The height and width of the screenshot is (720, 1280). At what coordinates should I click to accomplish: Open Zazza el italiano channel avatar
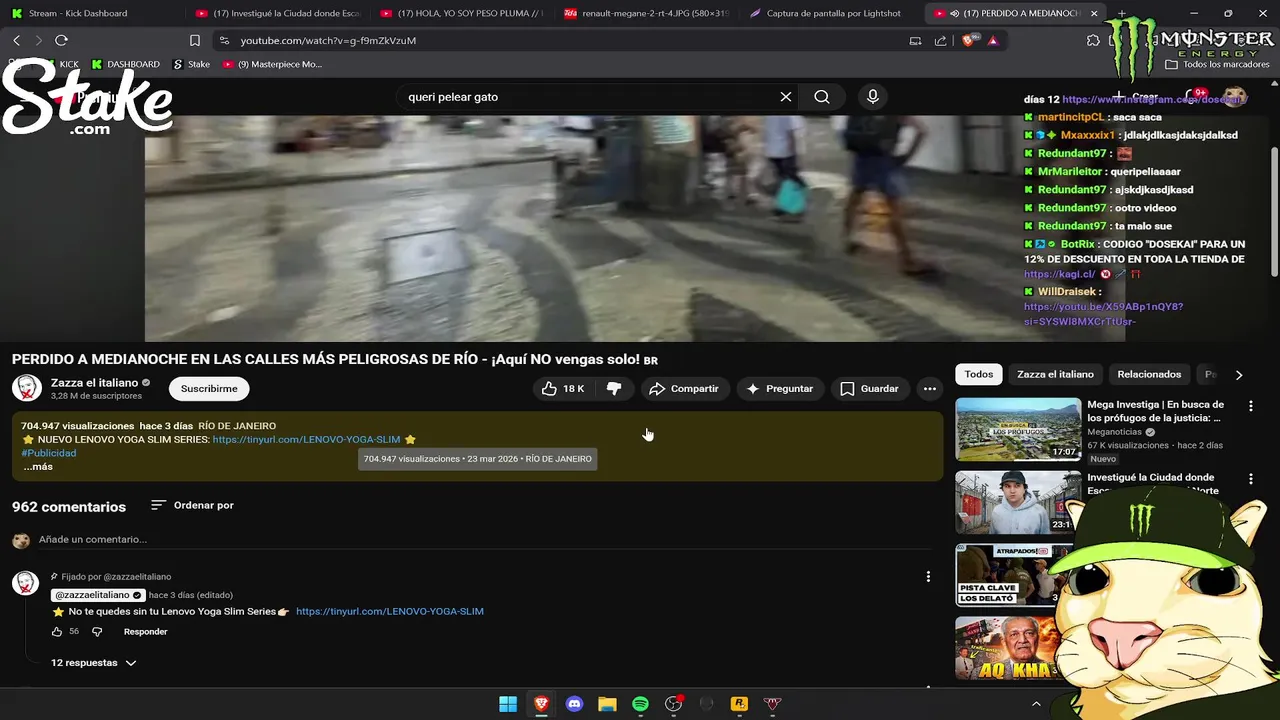tap(26, 388)
